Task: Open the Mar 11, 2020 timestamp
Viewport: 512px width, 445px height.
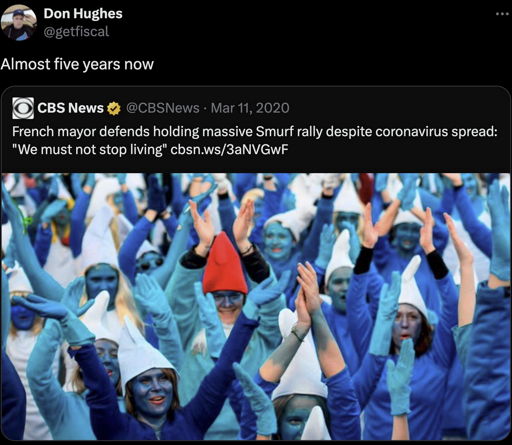Action: pyautogui.click(x=250, y=108)
